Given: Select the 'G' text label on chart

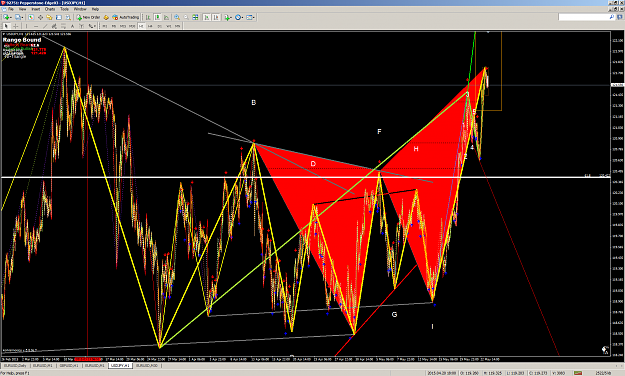Looking at the screenshot, I should tap(394, 315).
